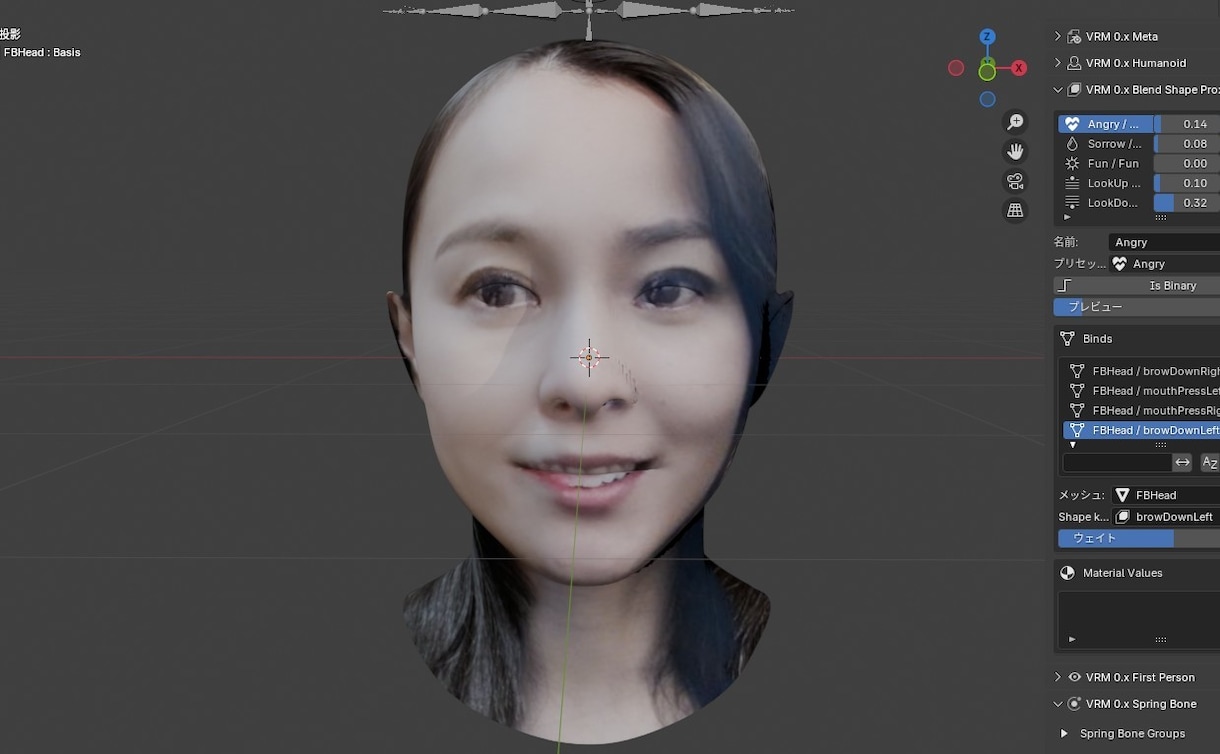Image resolution: width=1220 pixels, height=754 pixels.
Task: Click the 名前 Angry name field
Action: (x=1164, y=242)
